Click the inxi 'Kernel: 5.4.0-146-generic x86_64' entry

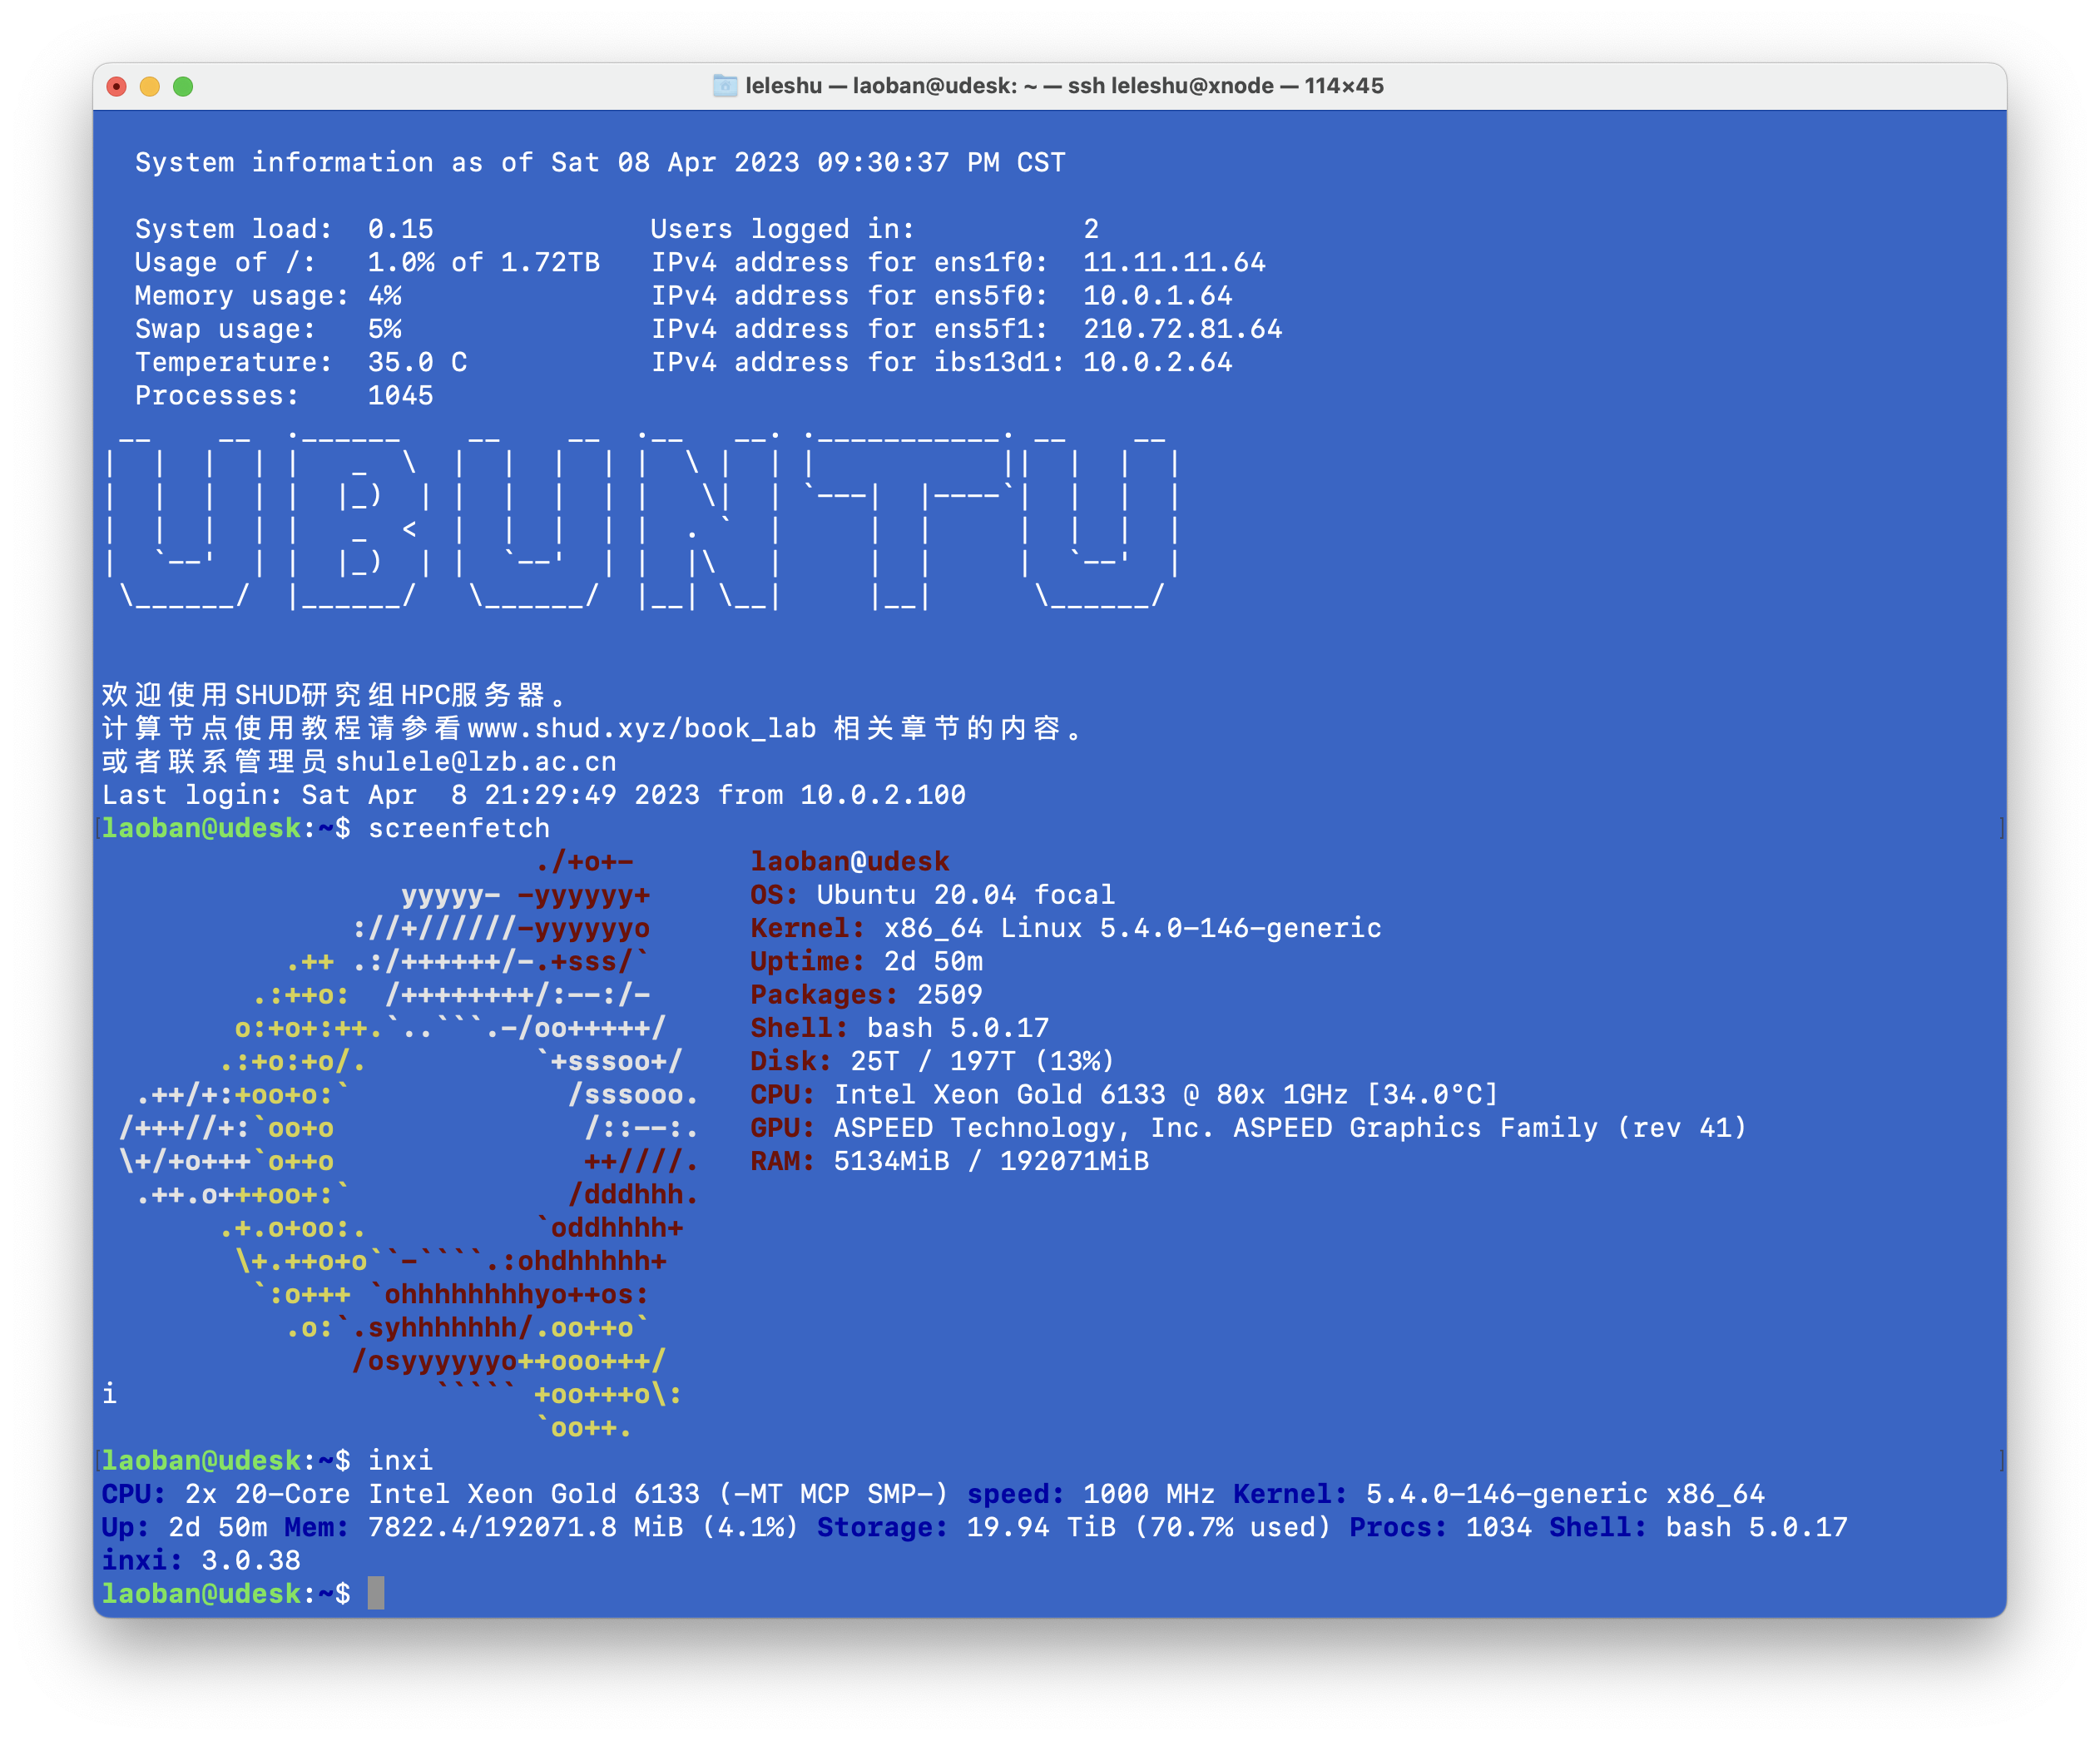pos(1499,1493)
